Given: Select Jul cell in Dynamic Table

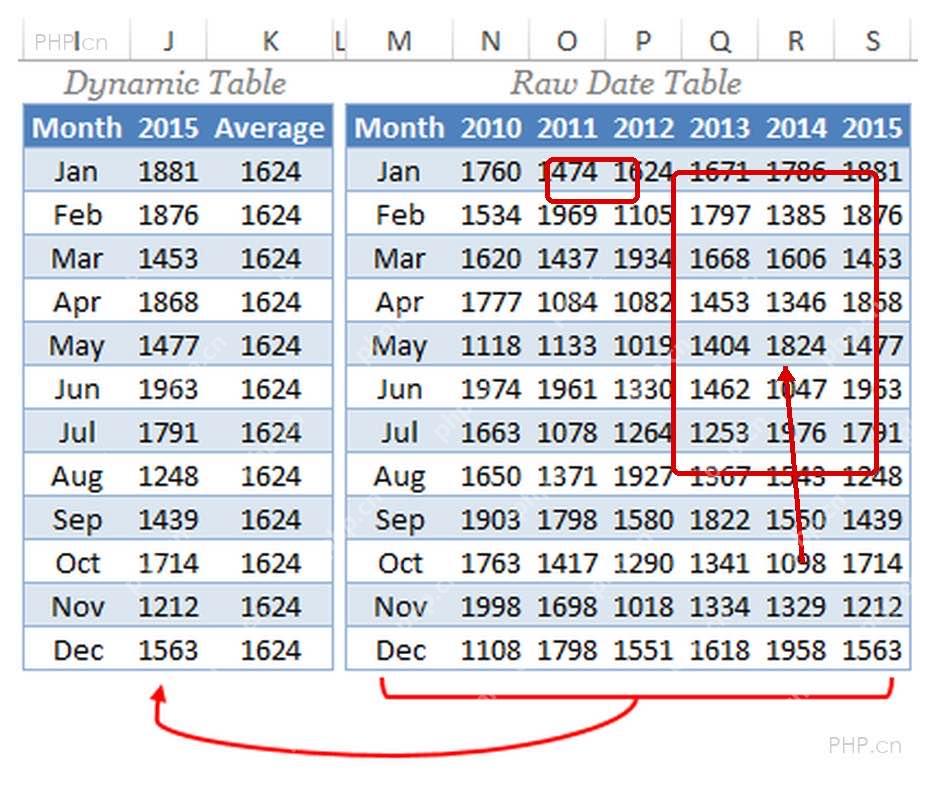Looking at the screenshot, I should [76, 433].
